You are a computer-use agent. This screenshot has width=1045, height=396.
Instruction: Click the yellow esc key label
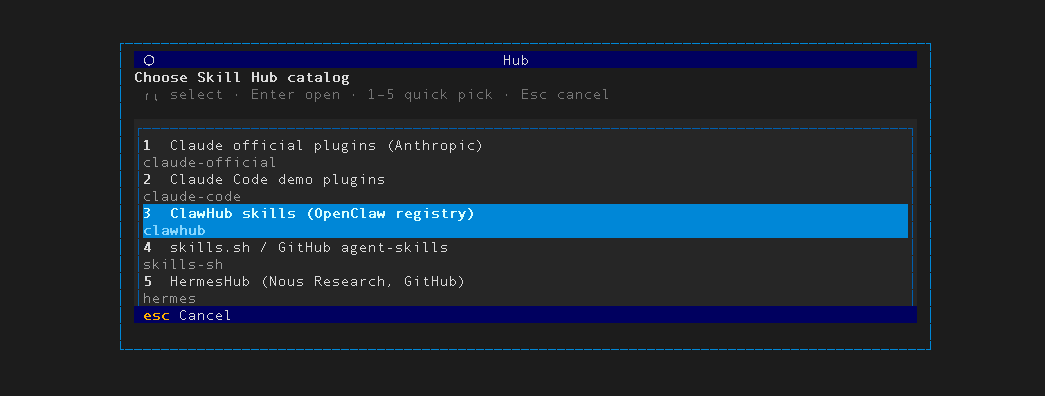point(157,315)
